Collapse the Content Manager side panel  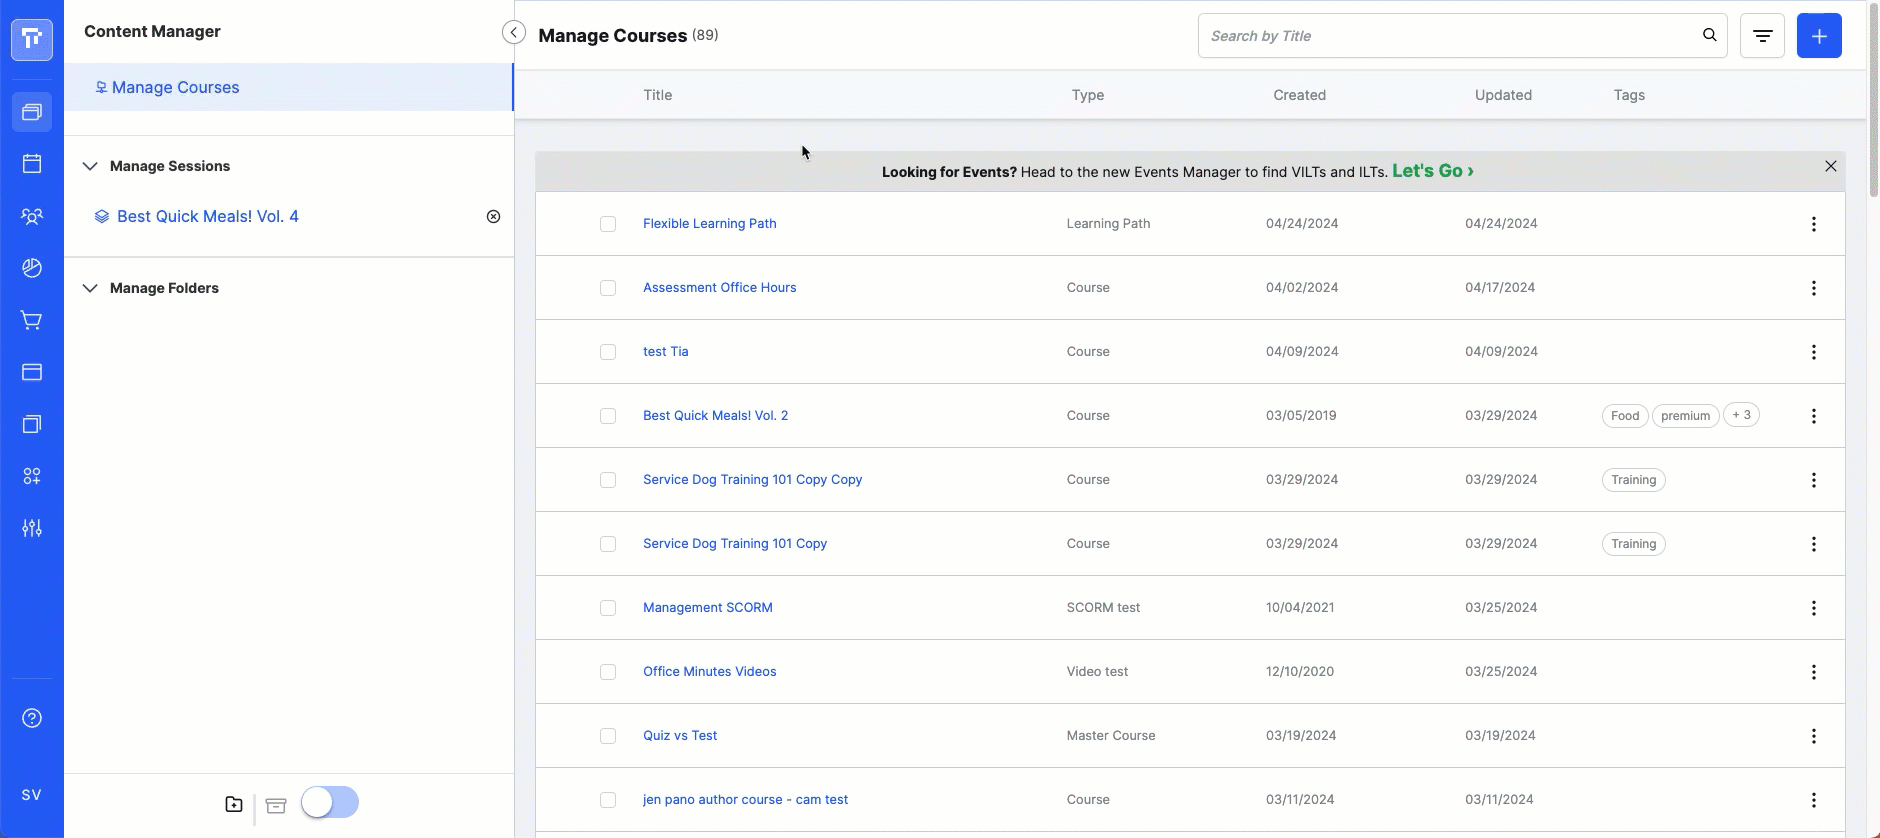(x=513, y=33)
